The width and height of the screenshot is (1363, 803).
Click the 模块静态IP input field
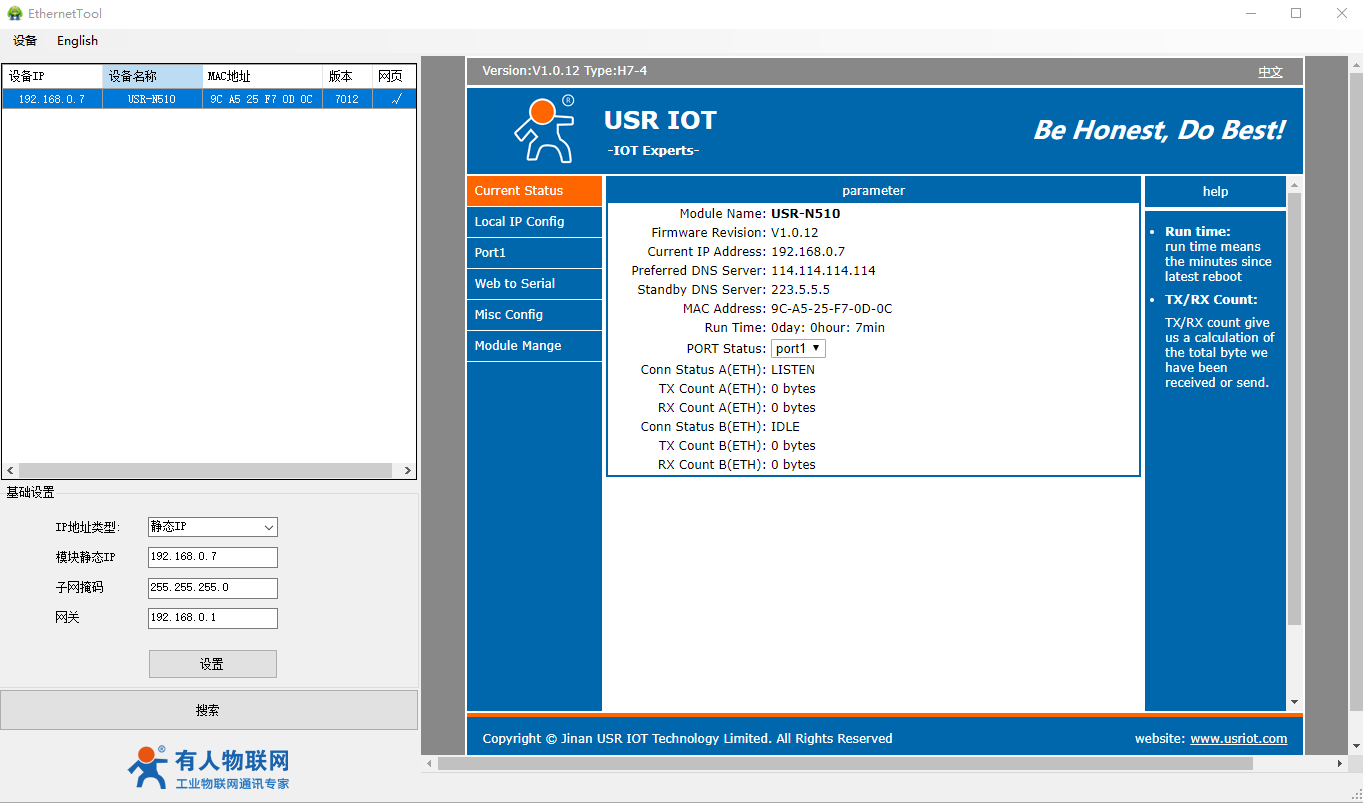[x=212, y=557]
